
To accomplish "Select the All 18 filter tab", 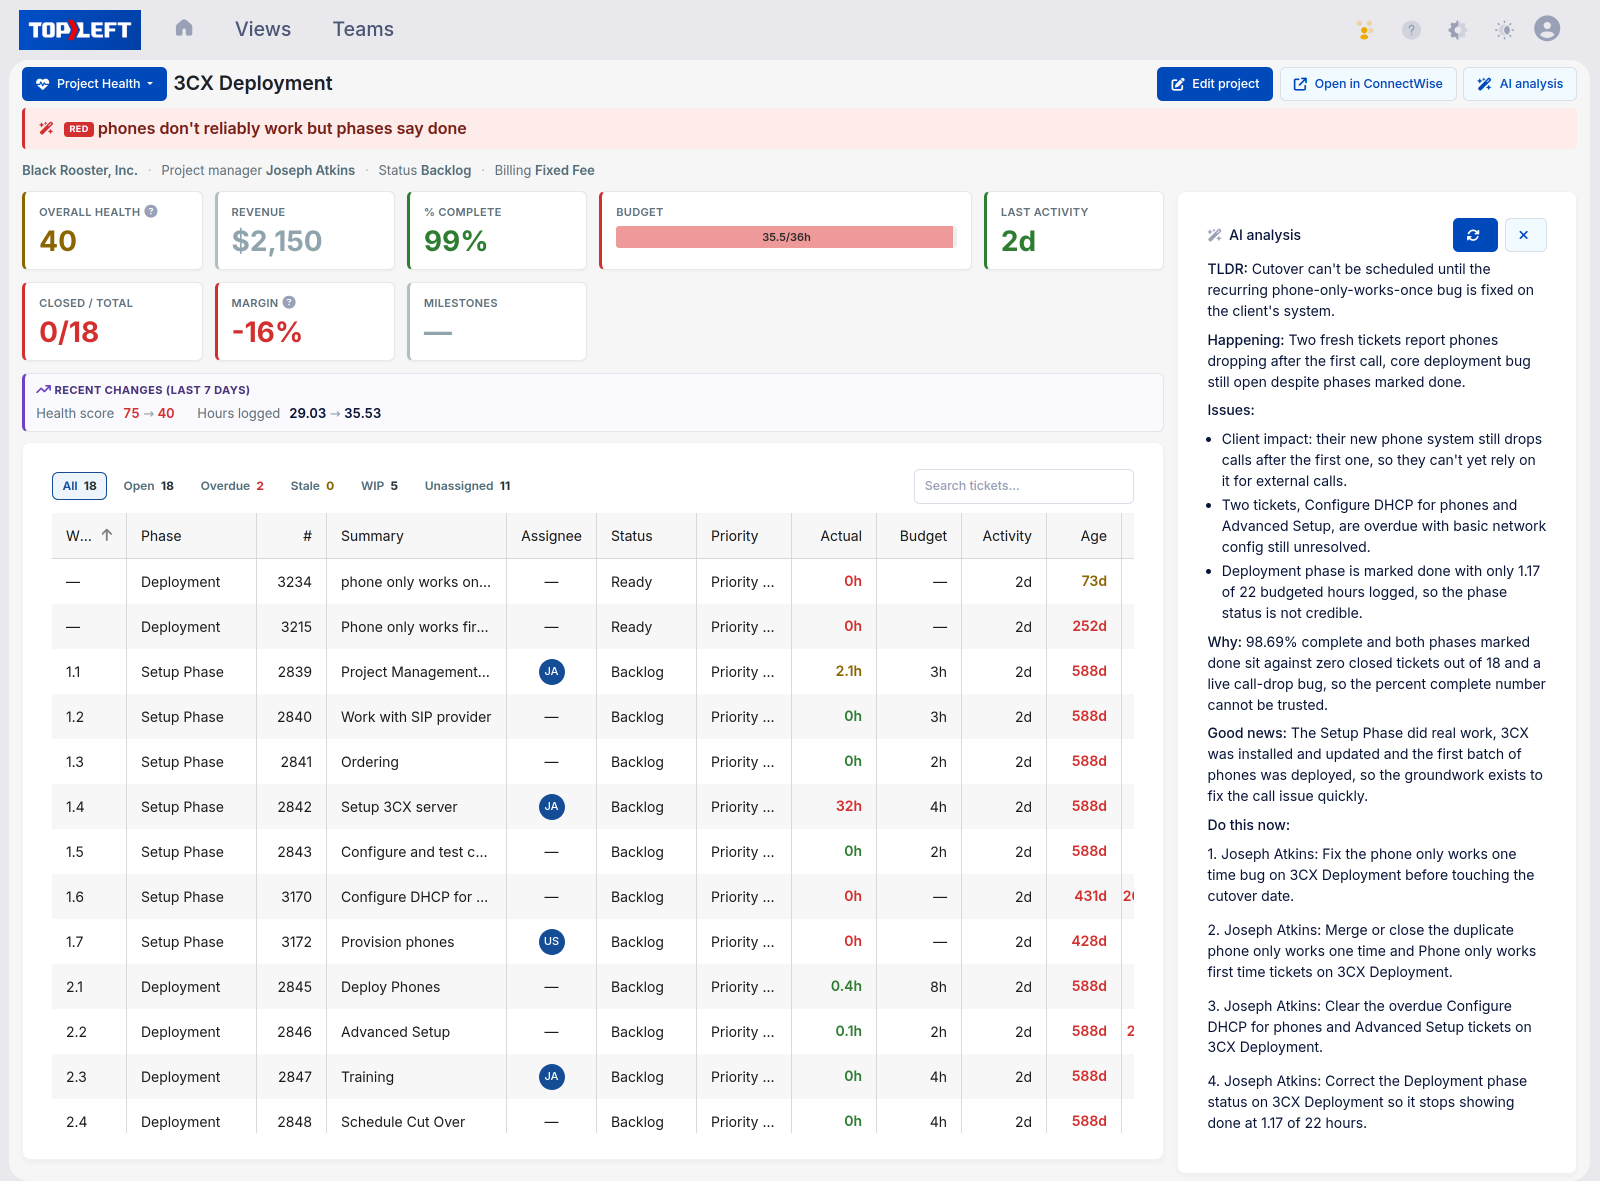I will point(79,486).
